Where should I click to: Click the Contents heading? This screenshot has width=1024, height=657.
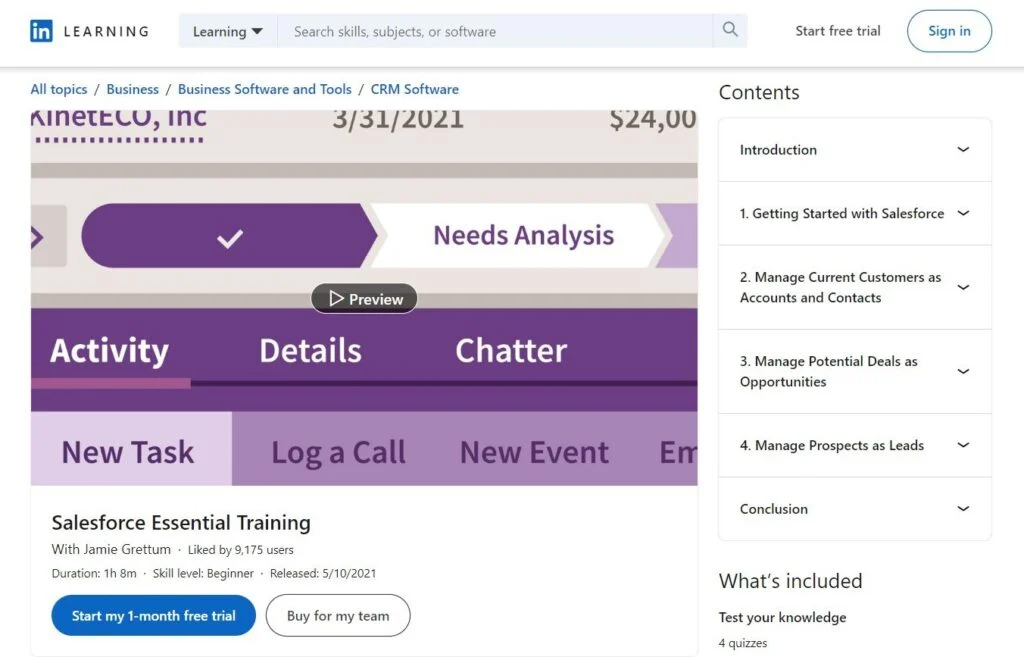coord(759,92)
